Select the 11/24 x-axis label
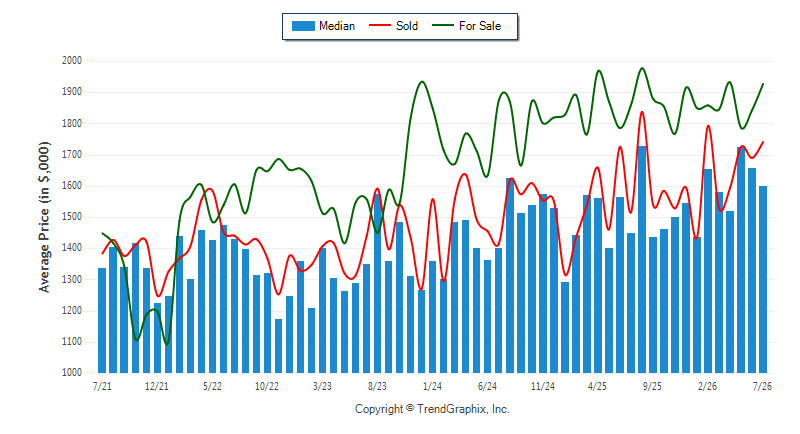Viewport: 800px width, 434px height. coord(542,386)
